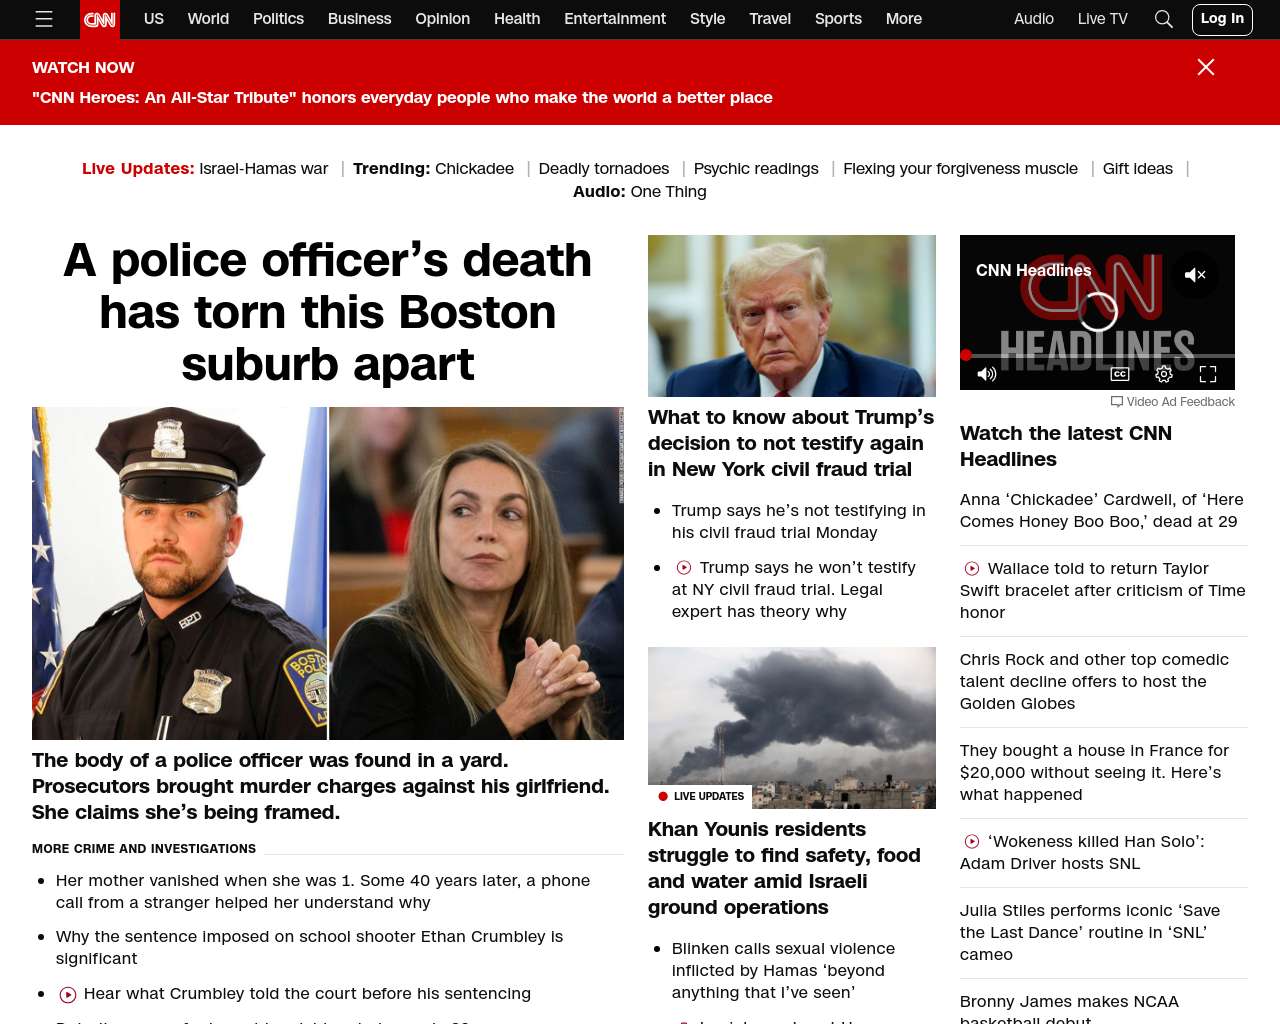This screenshot has width=1280, height=1024.
Task: Expand the More menu
Action: click(904, 19)
